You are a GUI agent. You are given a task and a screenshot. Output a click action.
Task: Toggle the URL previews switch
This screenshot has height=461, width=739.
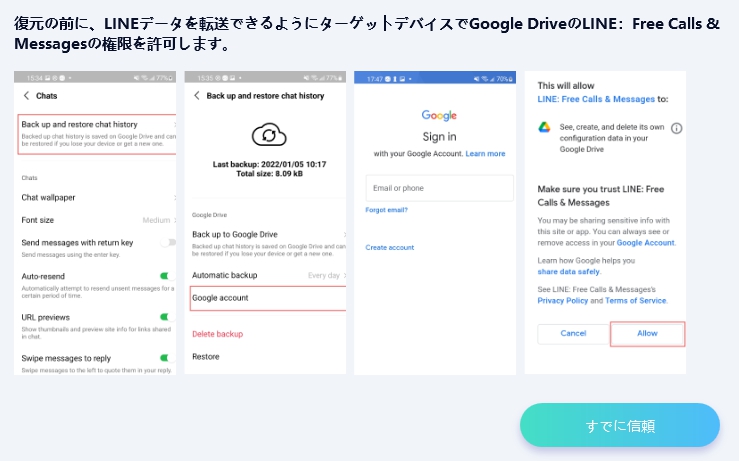(167, 317)
